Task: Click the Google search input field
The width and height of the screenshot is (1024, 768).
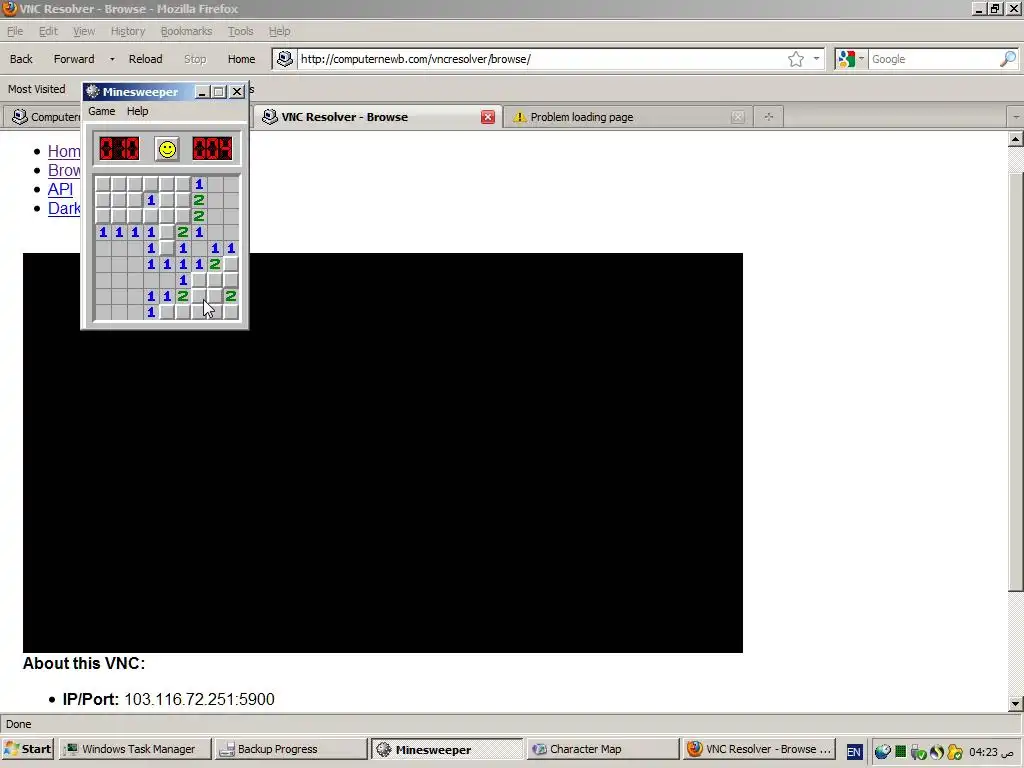Action: [933, 59]
